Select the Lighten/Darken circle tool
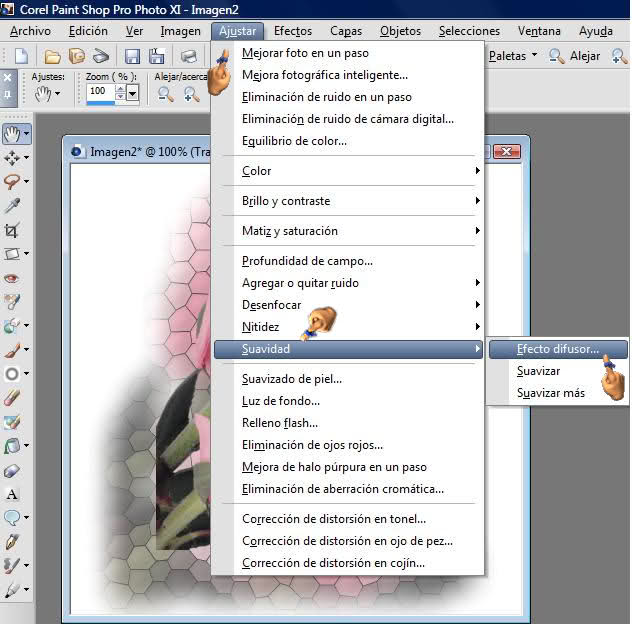This screenshot has width=632, height=625. pyautogui.click(x=12, y=374)
